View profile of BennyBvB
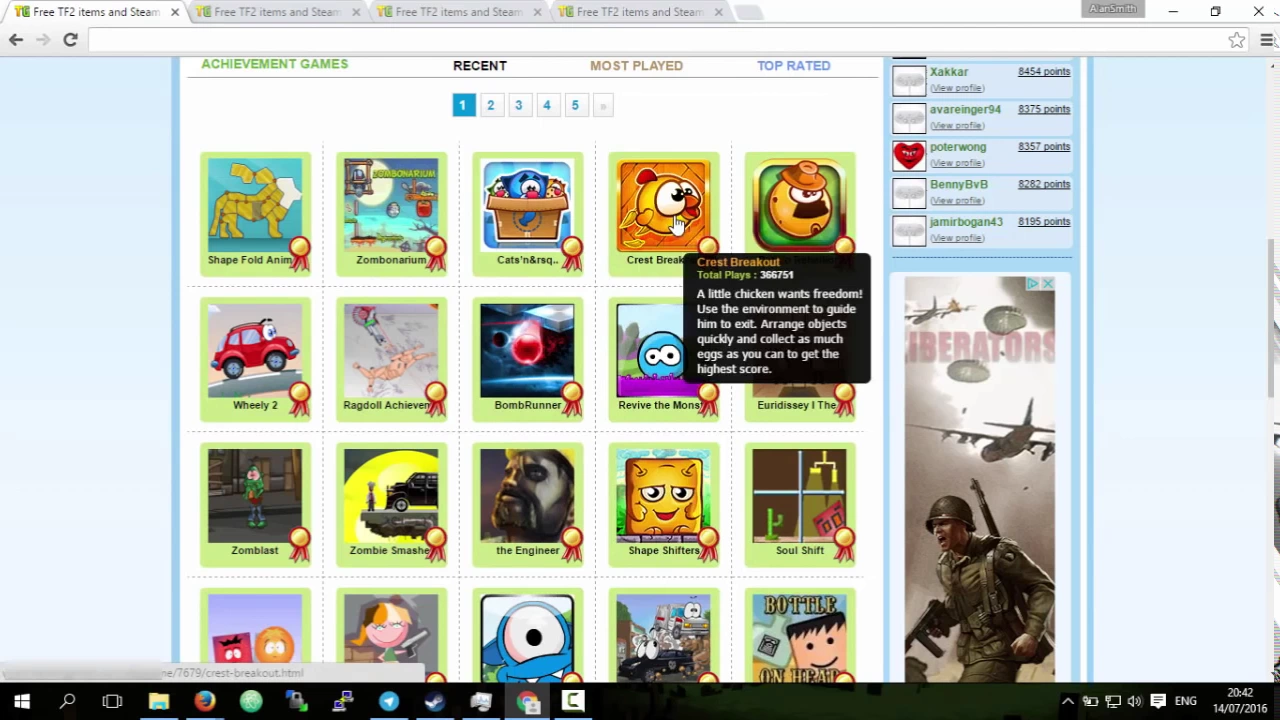This screenshot has width=1280, height=720. click(957, 201)
